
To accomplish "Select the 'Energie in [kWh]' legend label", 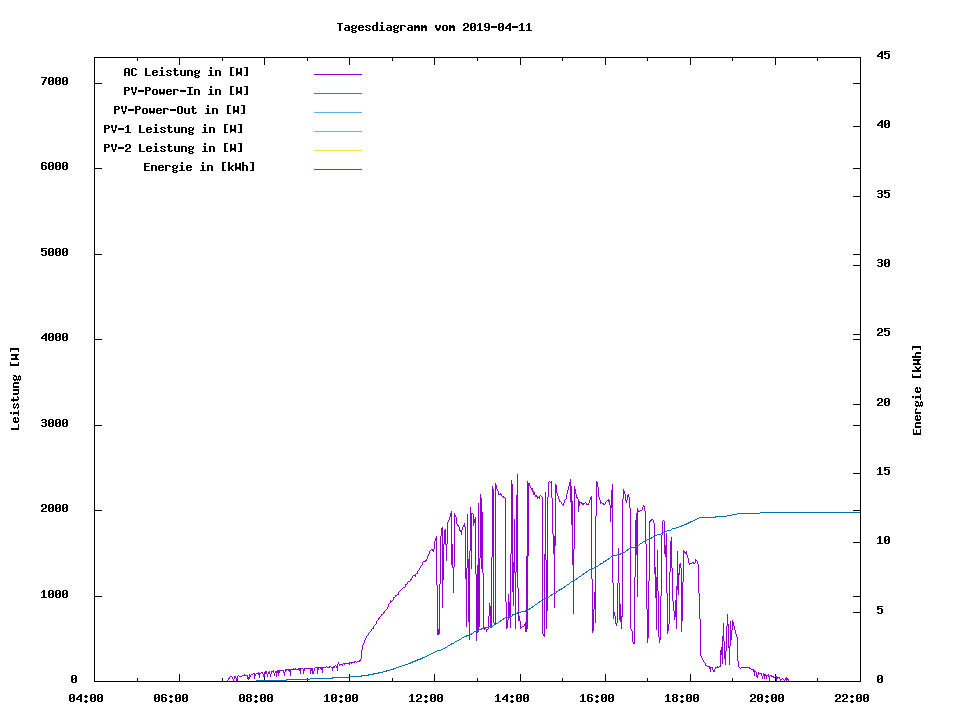I will (x=199, y=167).
